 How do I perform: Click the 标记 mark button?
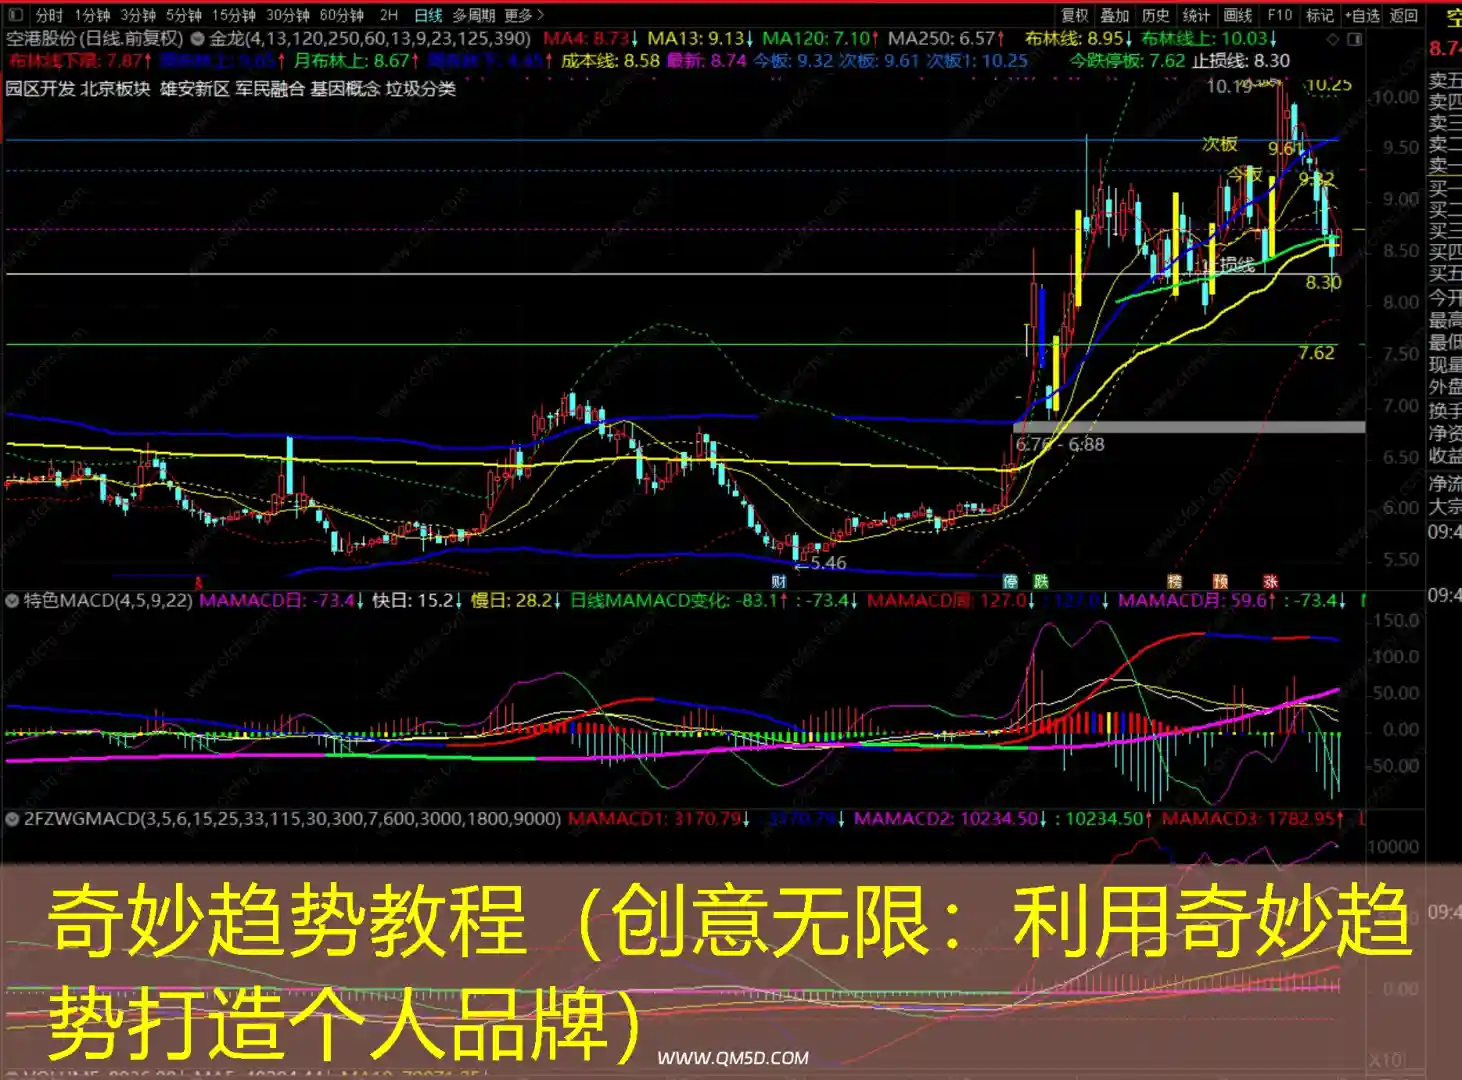coord(1320,15)
